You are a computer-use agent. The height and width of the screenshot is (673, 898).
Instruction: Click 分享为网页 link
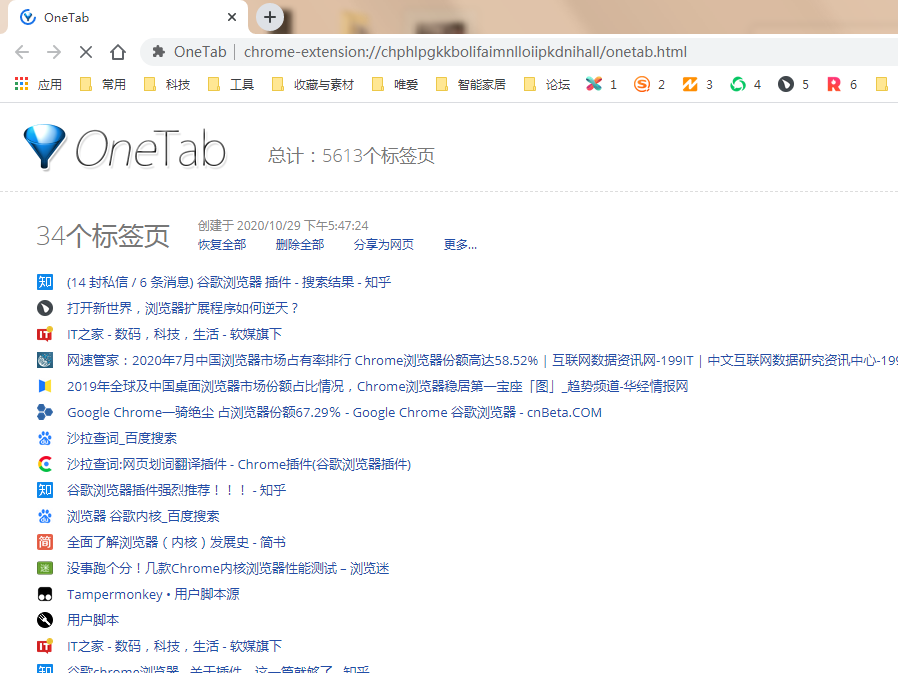(x=384, y=245)
